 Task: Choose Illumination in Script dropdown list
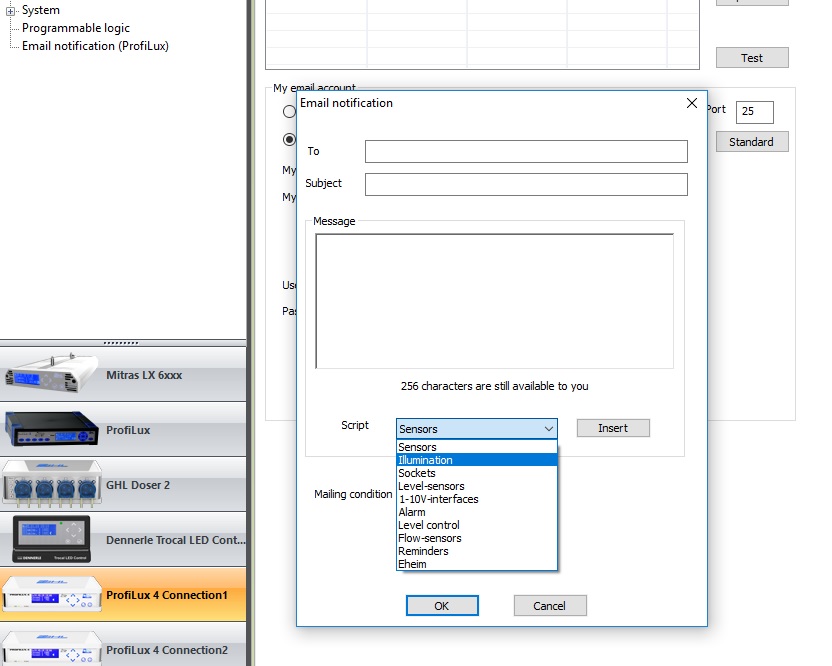[x=477, y=460]
